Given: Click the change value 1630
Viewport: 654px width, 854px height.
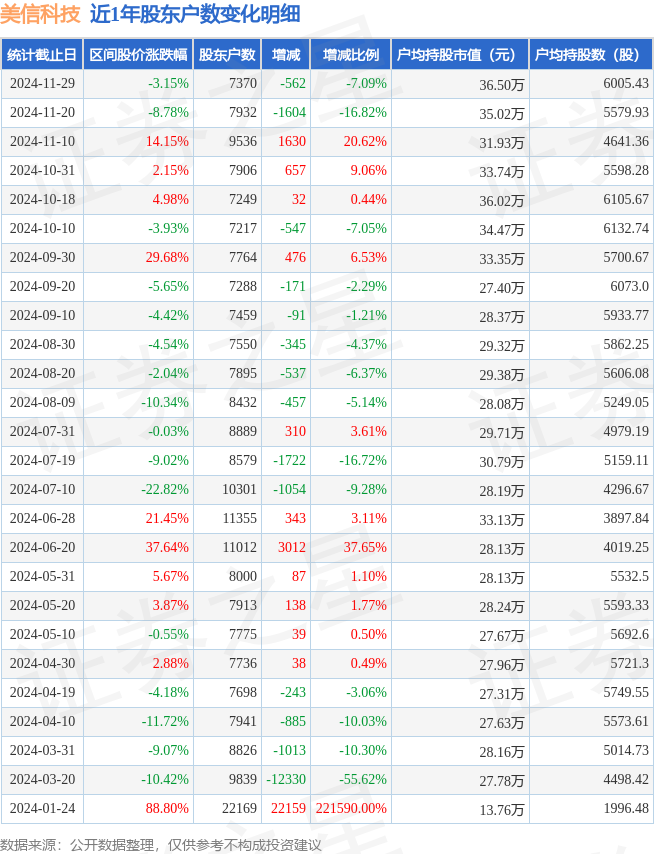Looking at the screenshot, I should click(x=292, y=141).
